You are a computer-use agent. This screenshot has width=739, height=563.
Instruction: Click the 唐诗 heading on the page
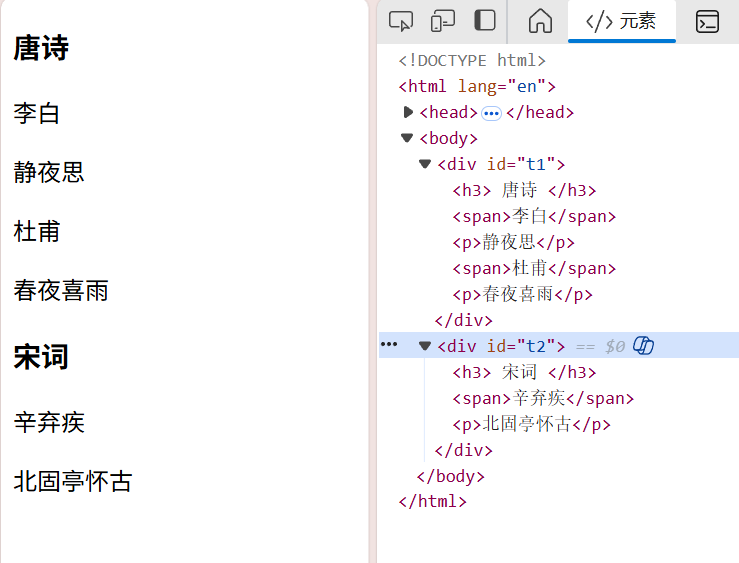[41, 48]
